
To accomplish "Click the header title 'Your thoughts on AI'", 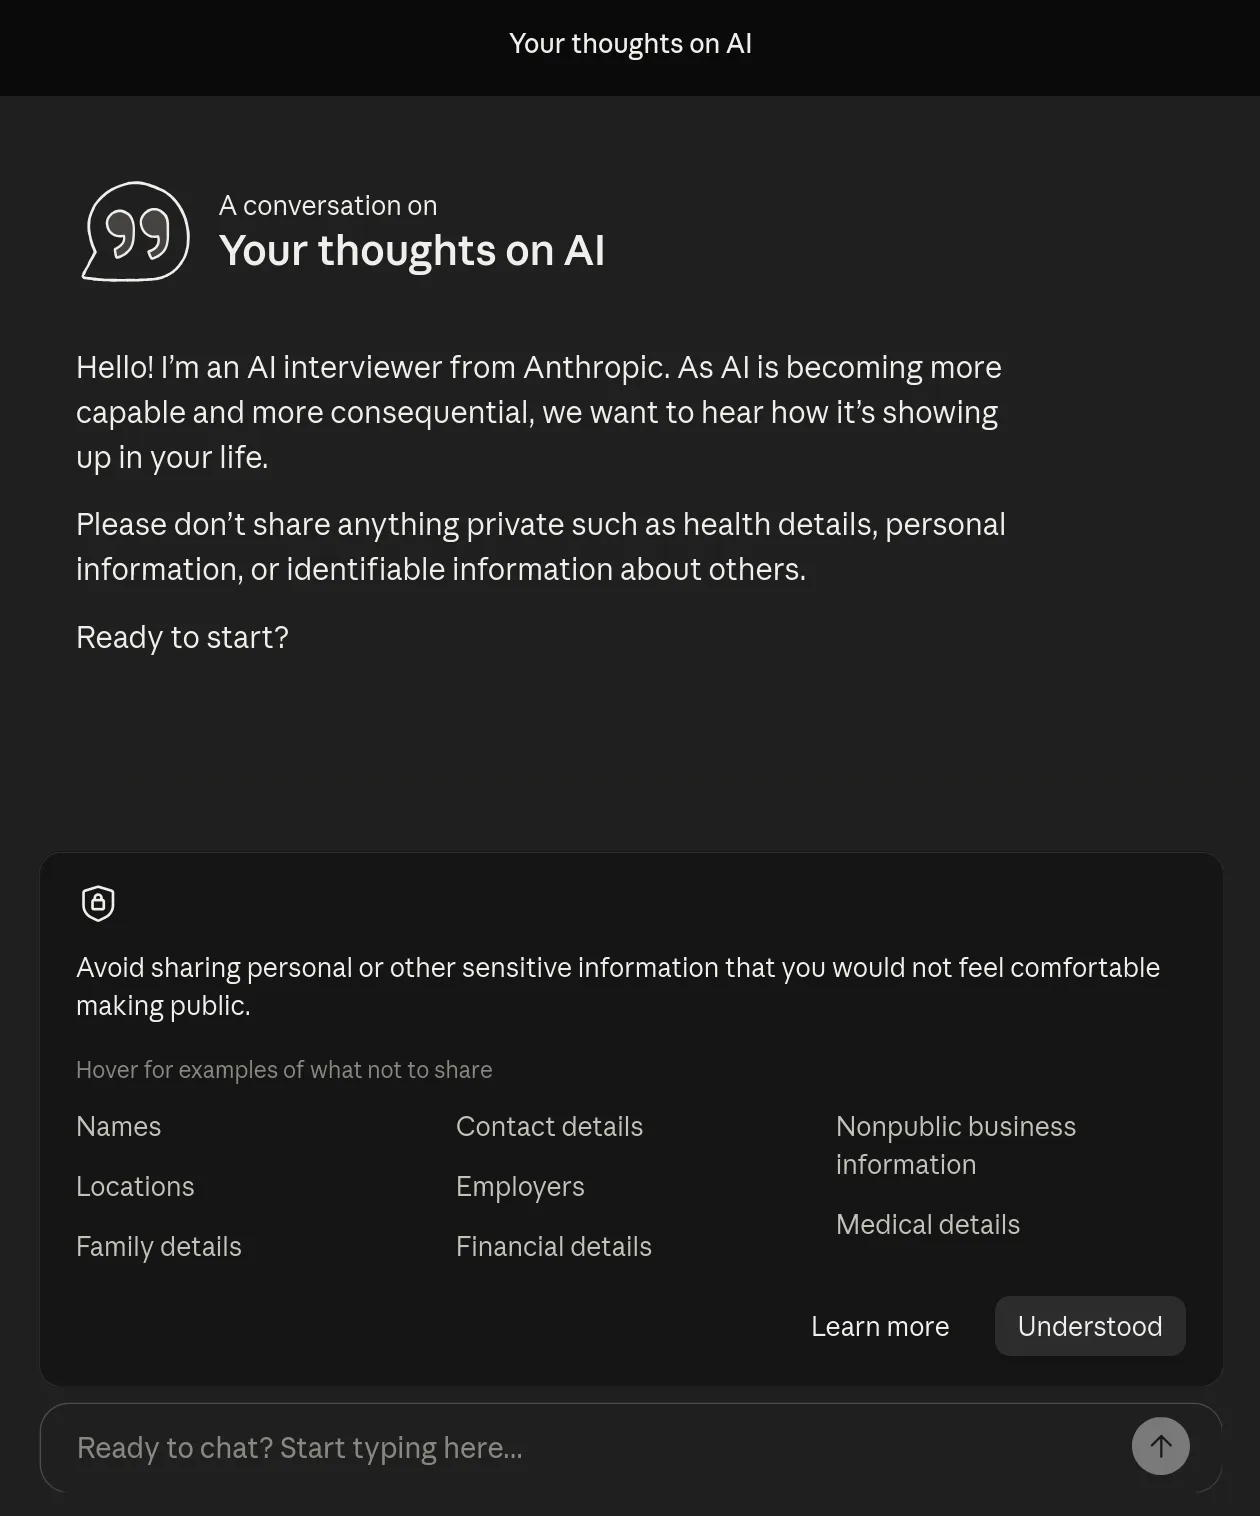I will (630, 44).
